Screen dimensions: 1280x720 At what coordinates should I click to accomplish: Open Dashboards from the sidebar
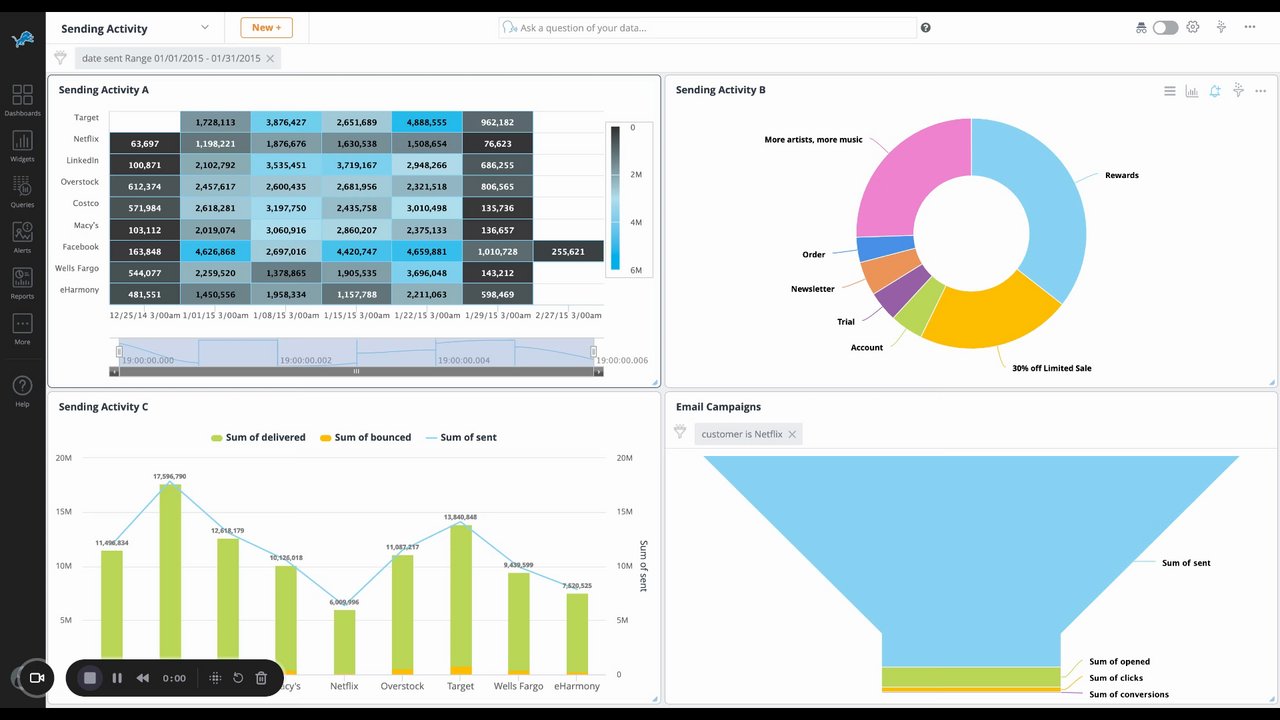(22, 100)
